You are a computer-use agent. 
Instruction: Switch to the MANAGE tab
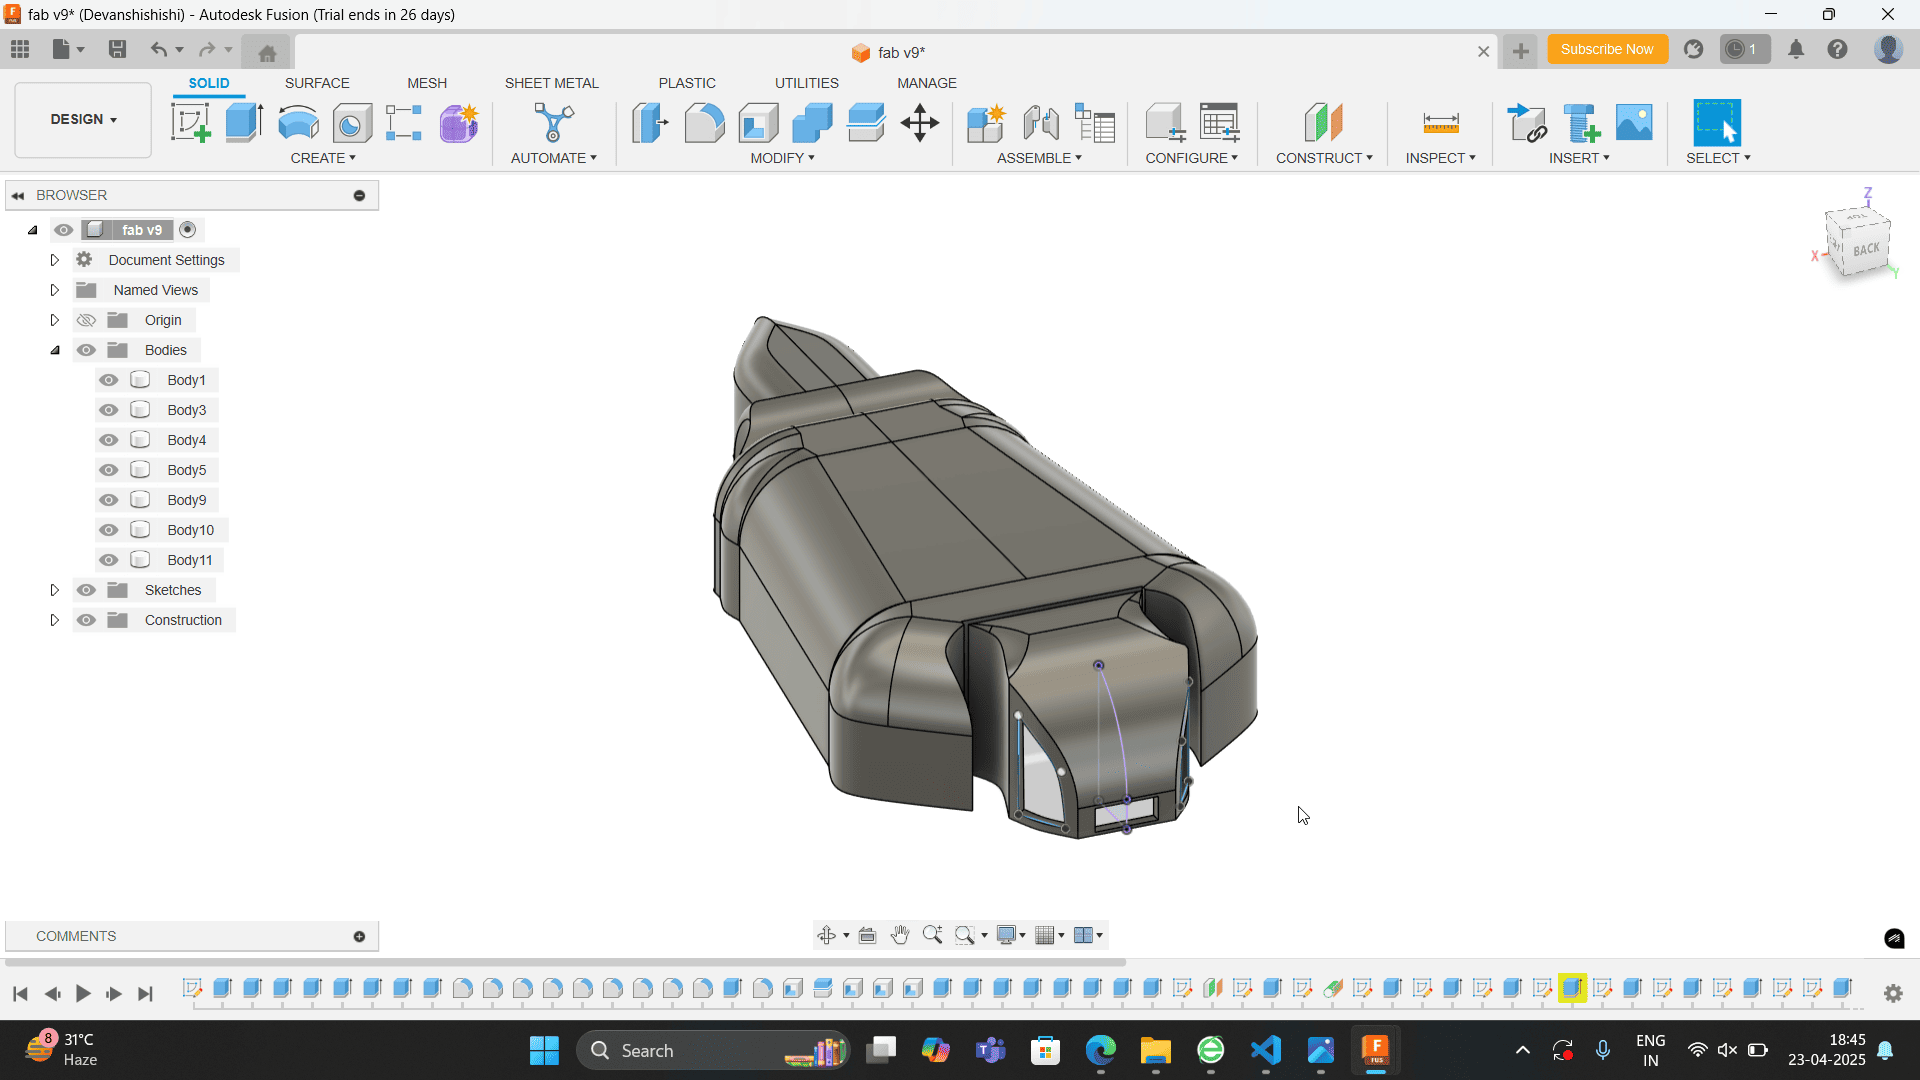(x=927, y=83)
